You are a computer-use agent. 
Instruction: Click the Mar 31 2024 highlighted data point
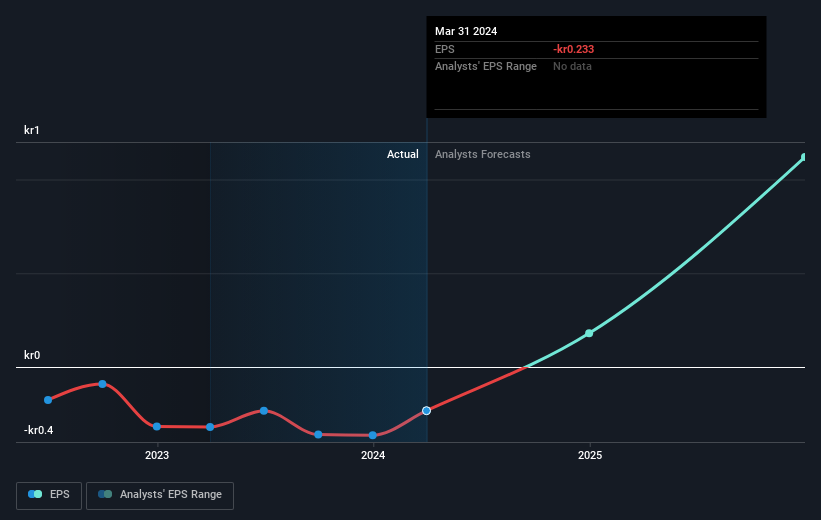(x=427, y=411)
